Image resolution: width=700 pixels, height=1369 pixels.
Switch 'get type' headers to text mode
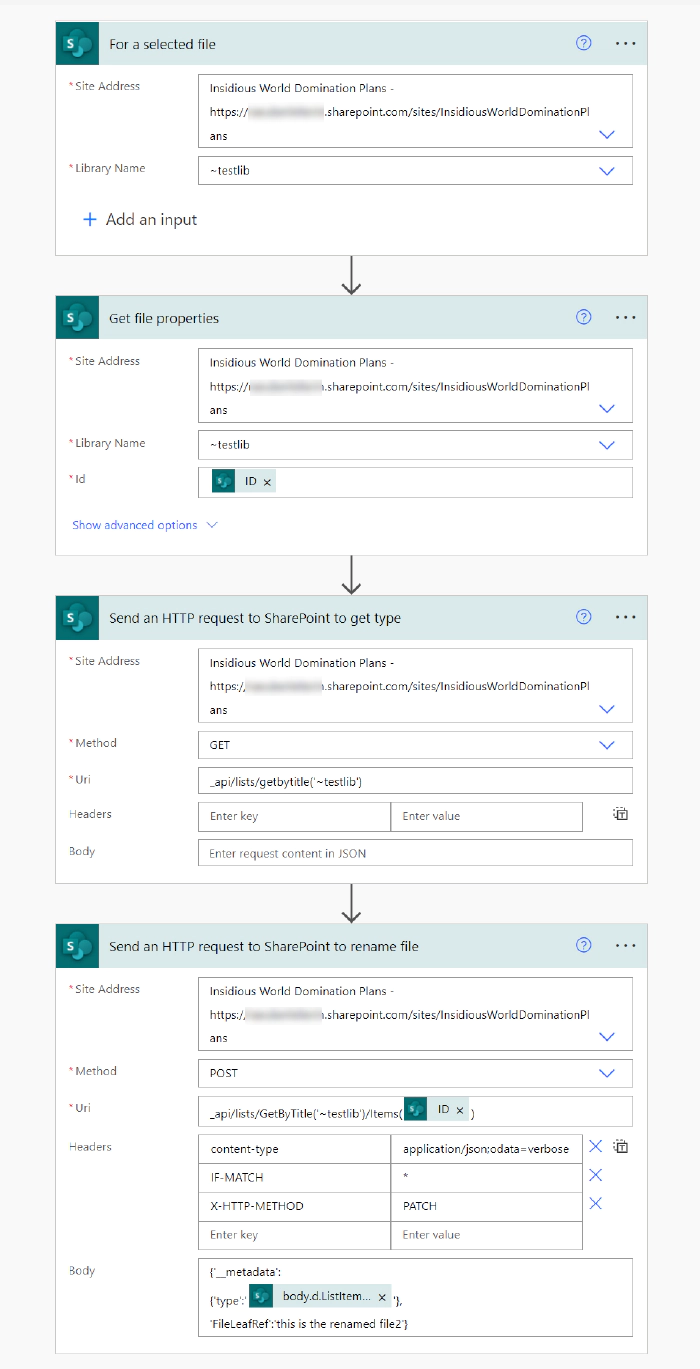click(x=621, y=814)
